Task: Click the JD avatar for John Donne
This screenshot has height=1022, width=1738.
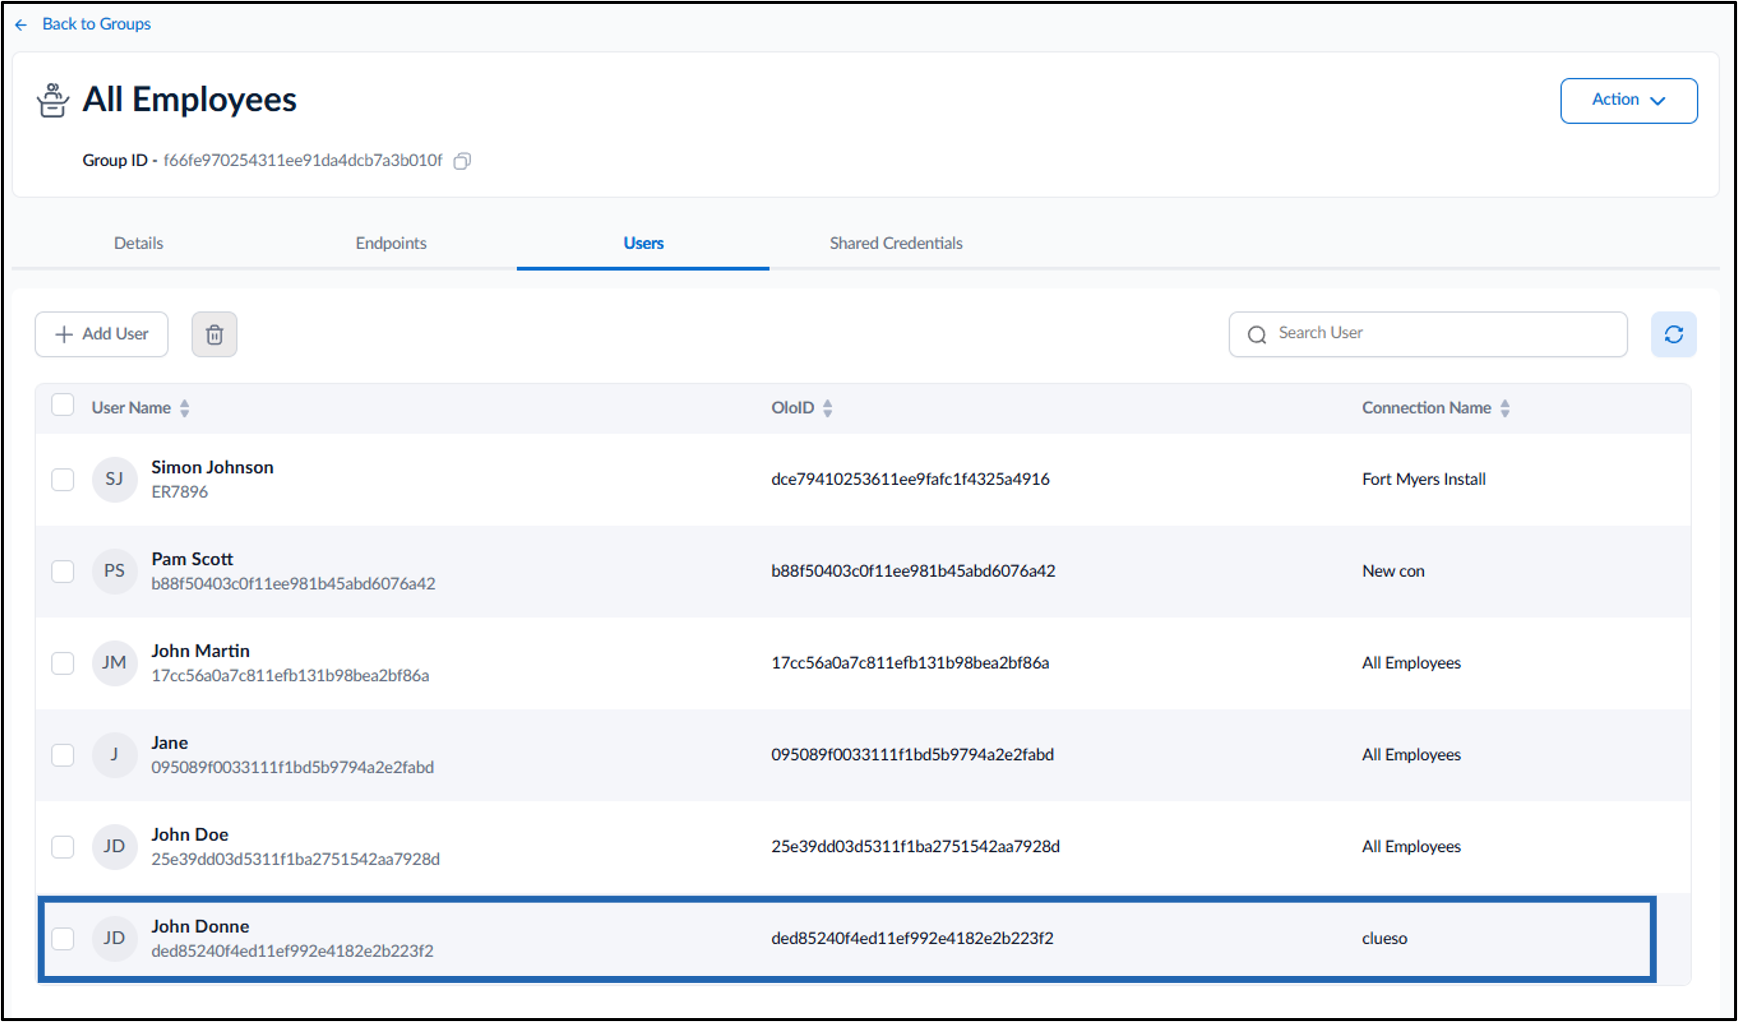Action: point(114,938)
